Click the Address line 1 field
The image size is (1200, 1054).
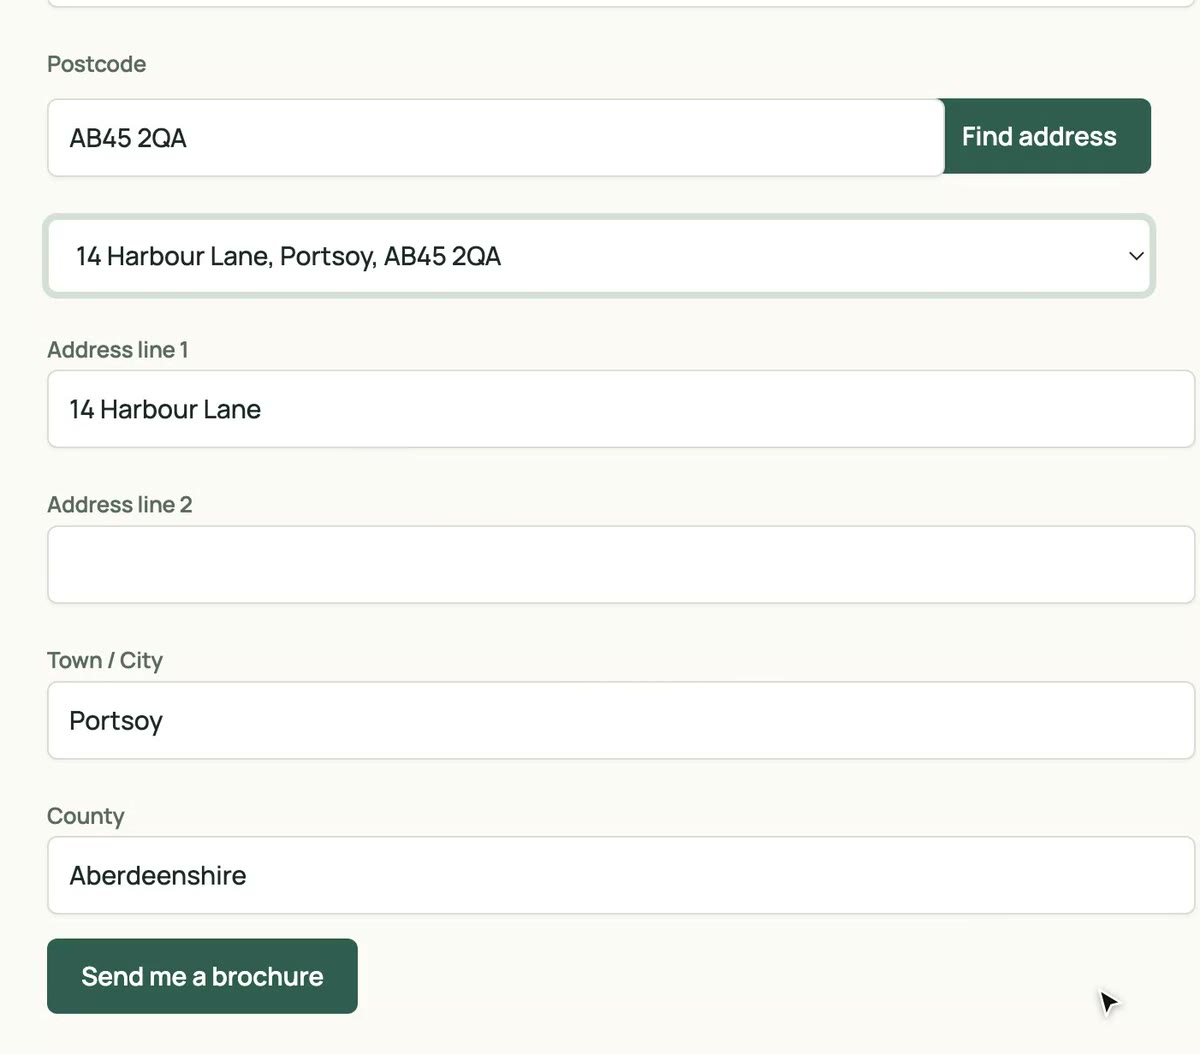(621, 409)
